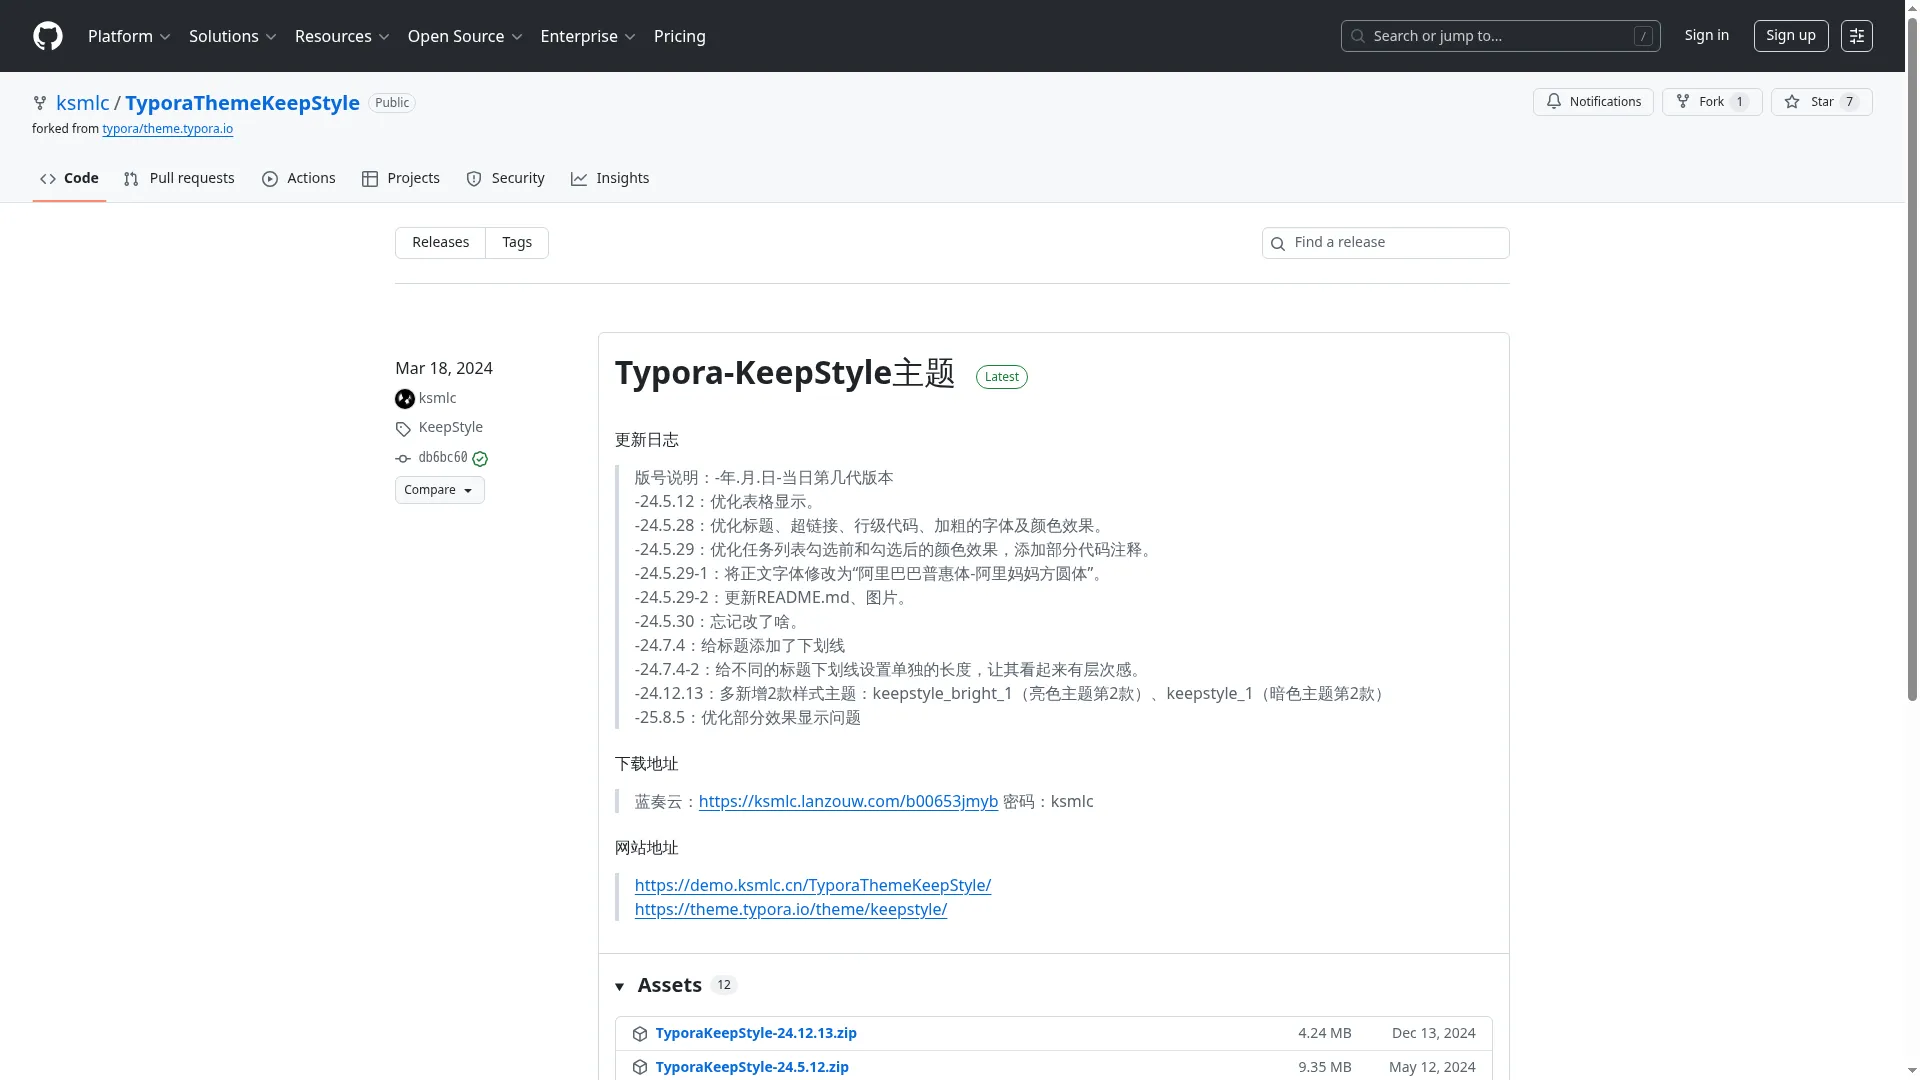
Task: Click the KeepStyle tag icon
Action: 403,429
